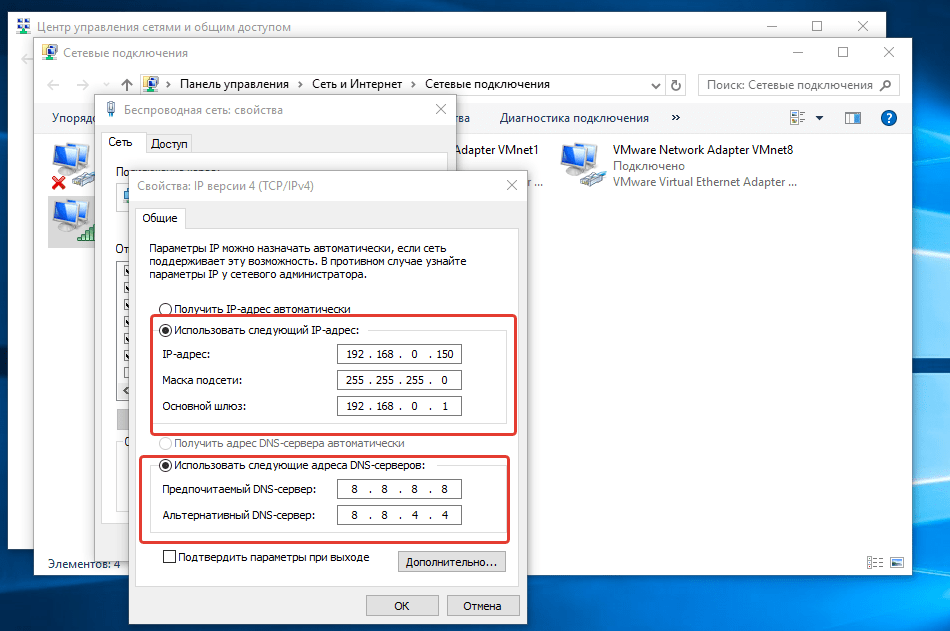The width and height of the screenshot is (950, 631).
Task: Click 'Диагностика подключения' toolbar command
Action: pyautogui.click(x=574, y=118)
